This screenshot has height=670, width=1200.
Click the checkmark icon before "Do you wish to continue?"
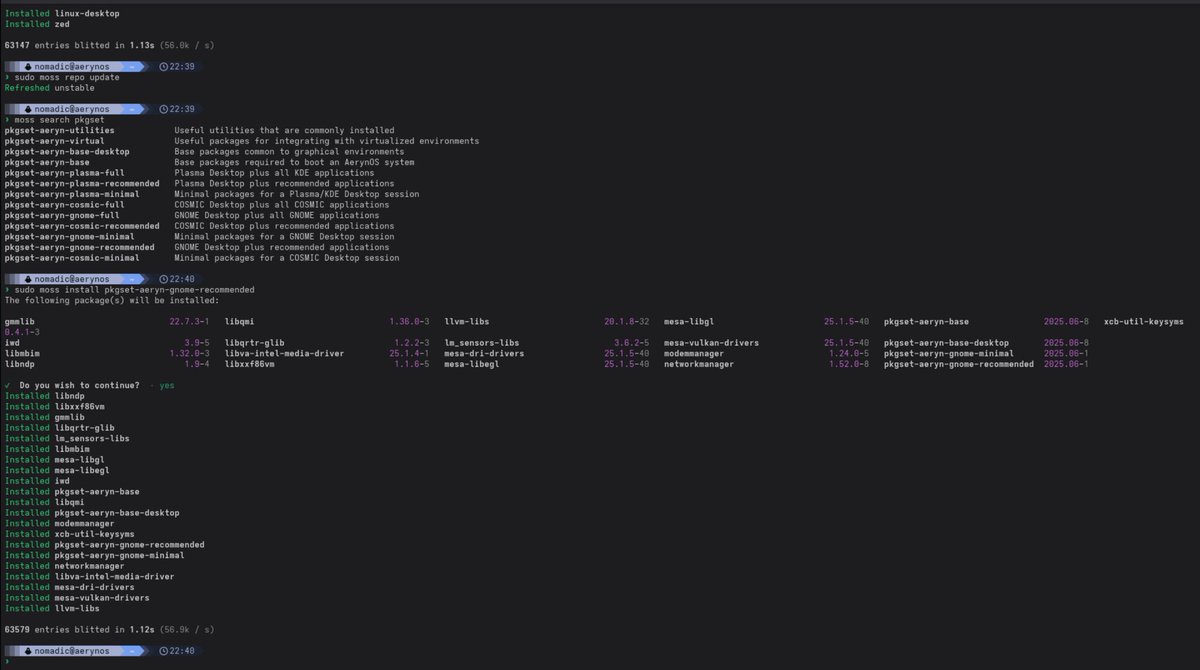click(x=7, y=385)
